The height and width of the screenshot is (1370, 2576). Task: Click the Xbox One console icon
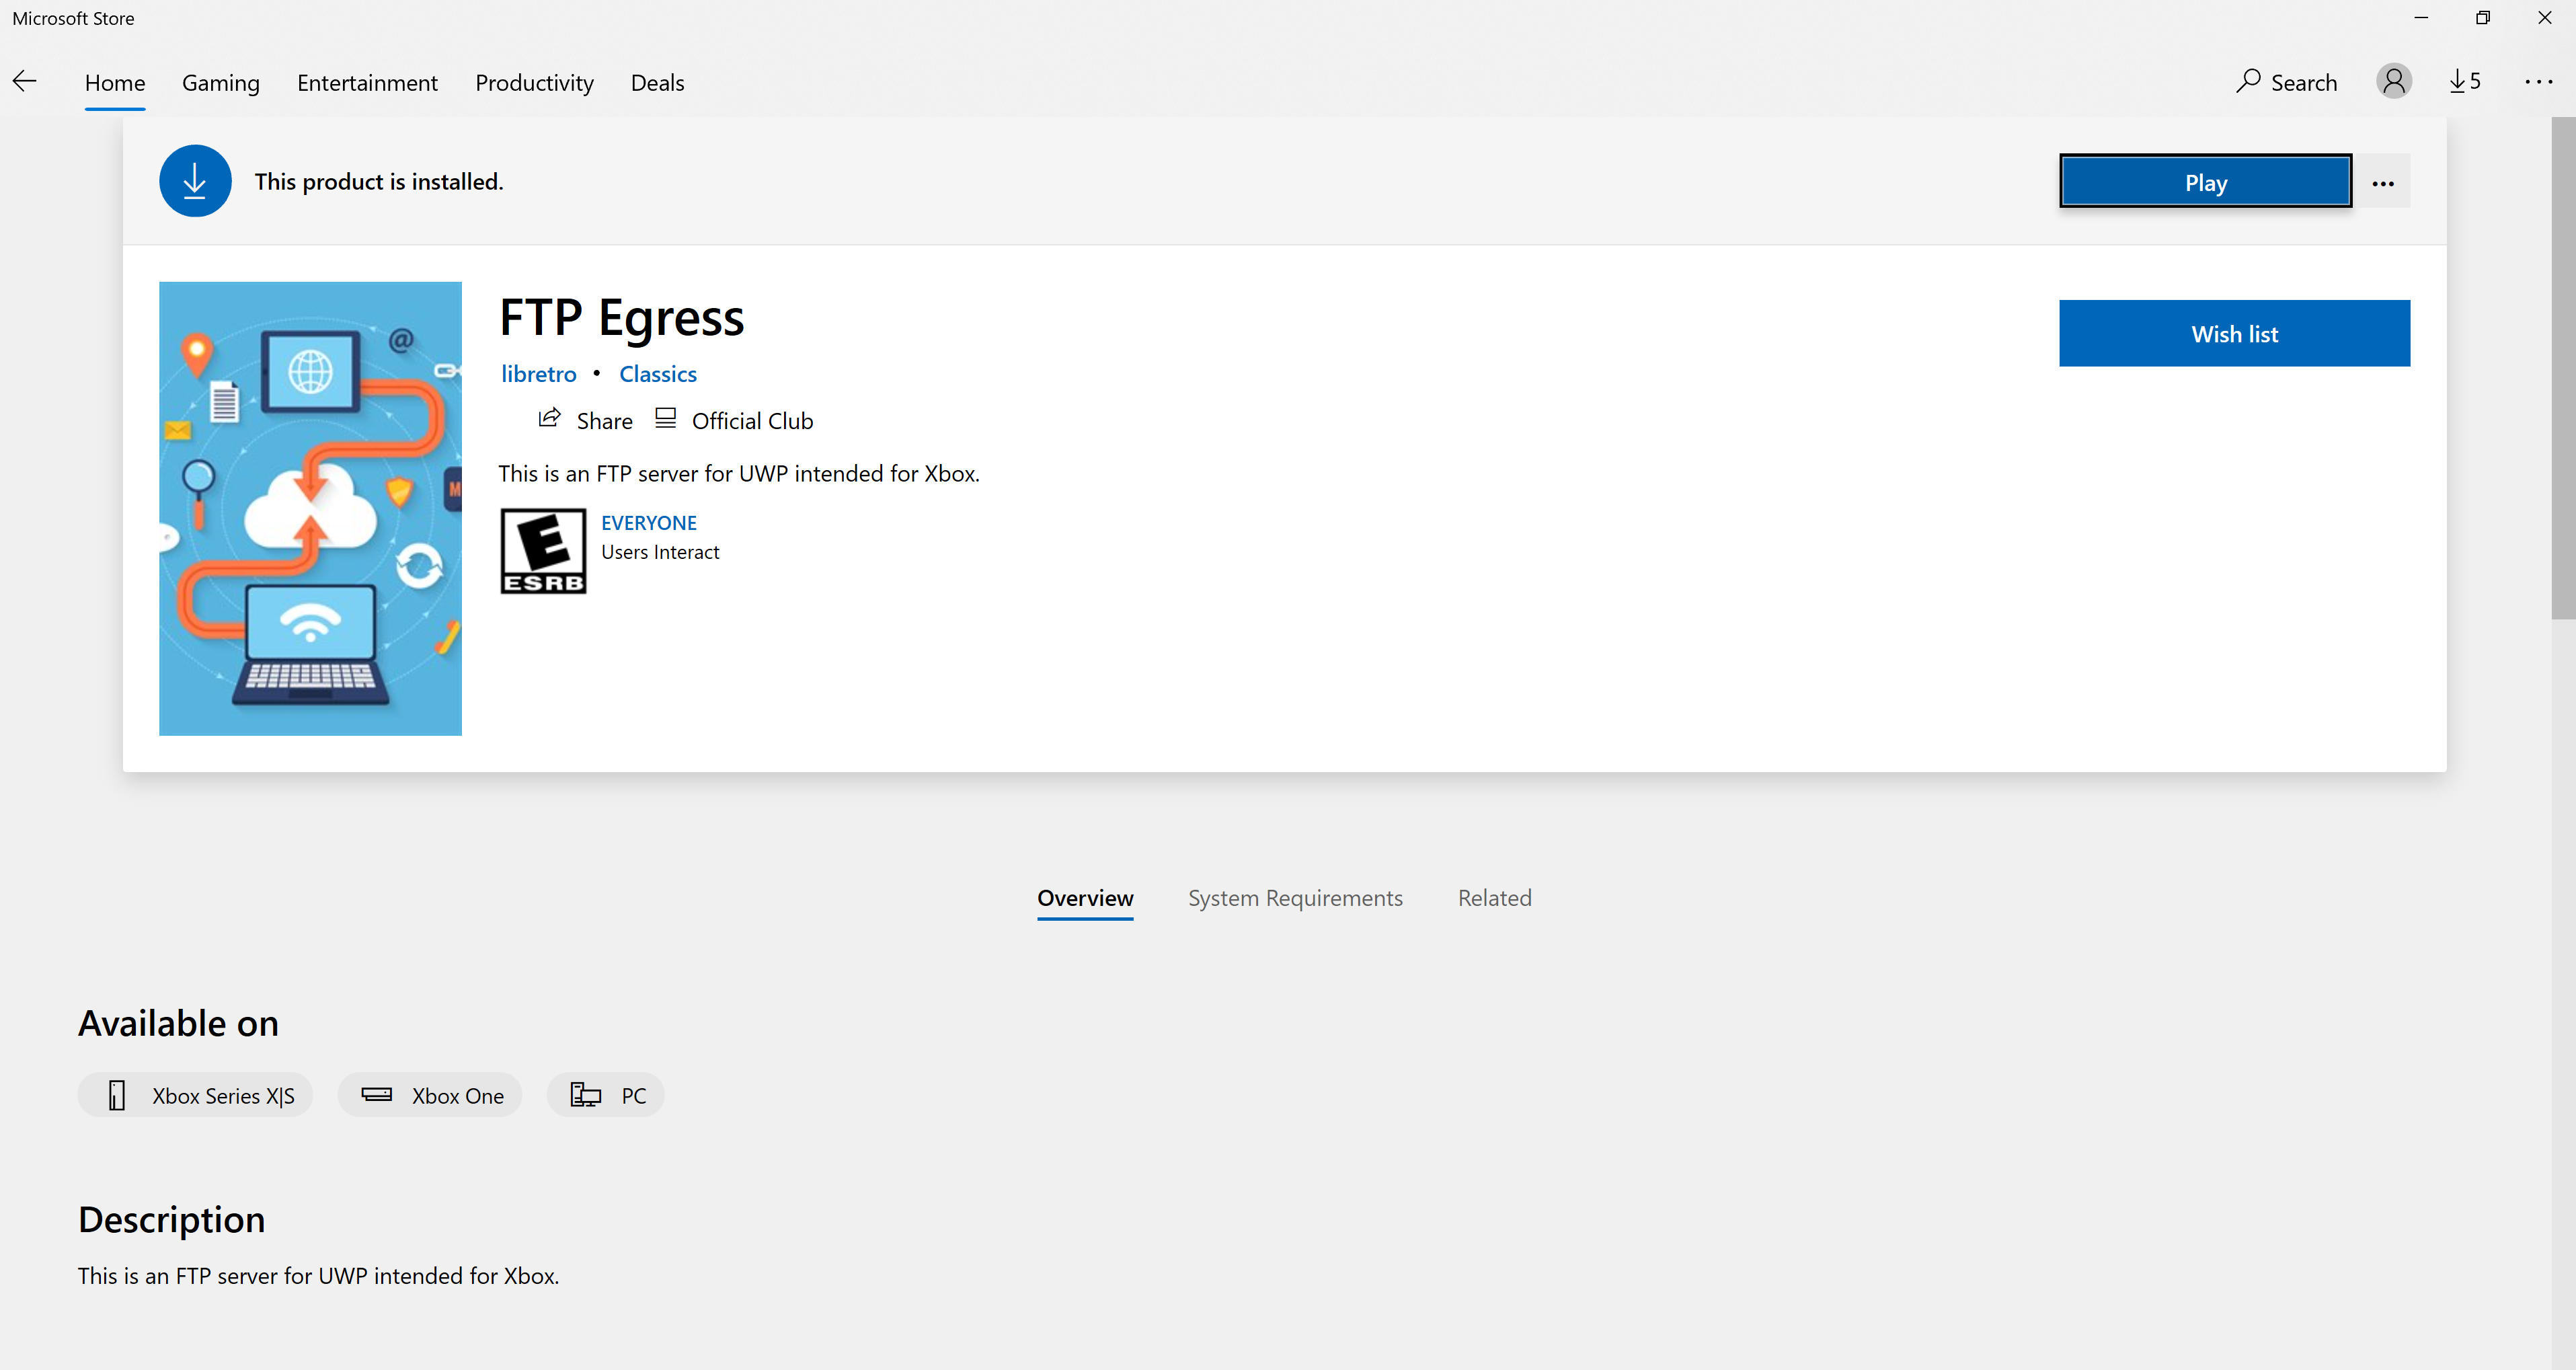[377, 1094]
